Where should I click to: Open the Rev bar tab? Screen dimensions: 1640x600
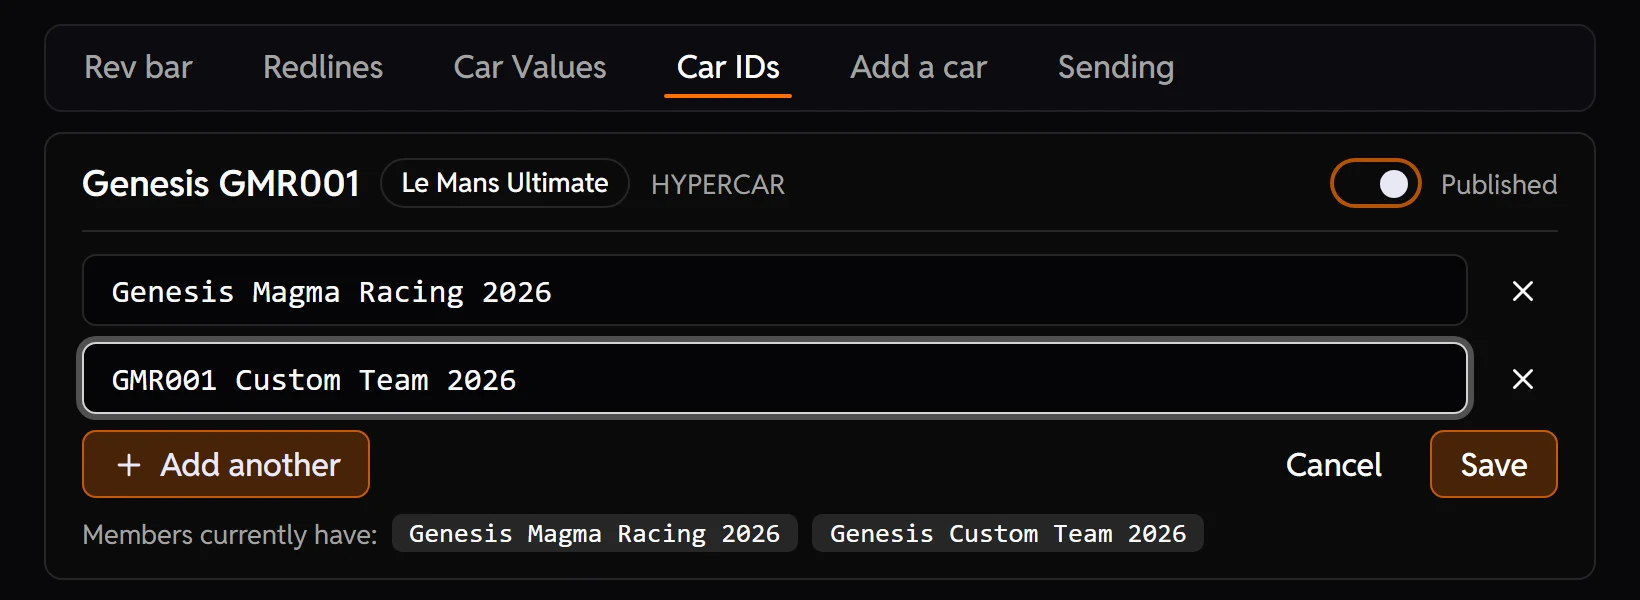(x=138, y=67)
